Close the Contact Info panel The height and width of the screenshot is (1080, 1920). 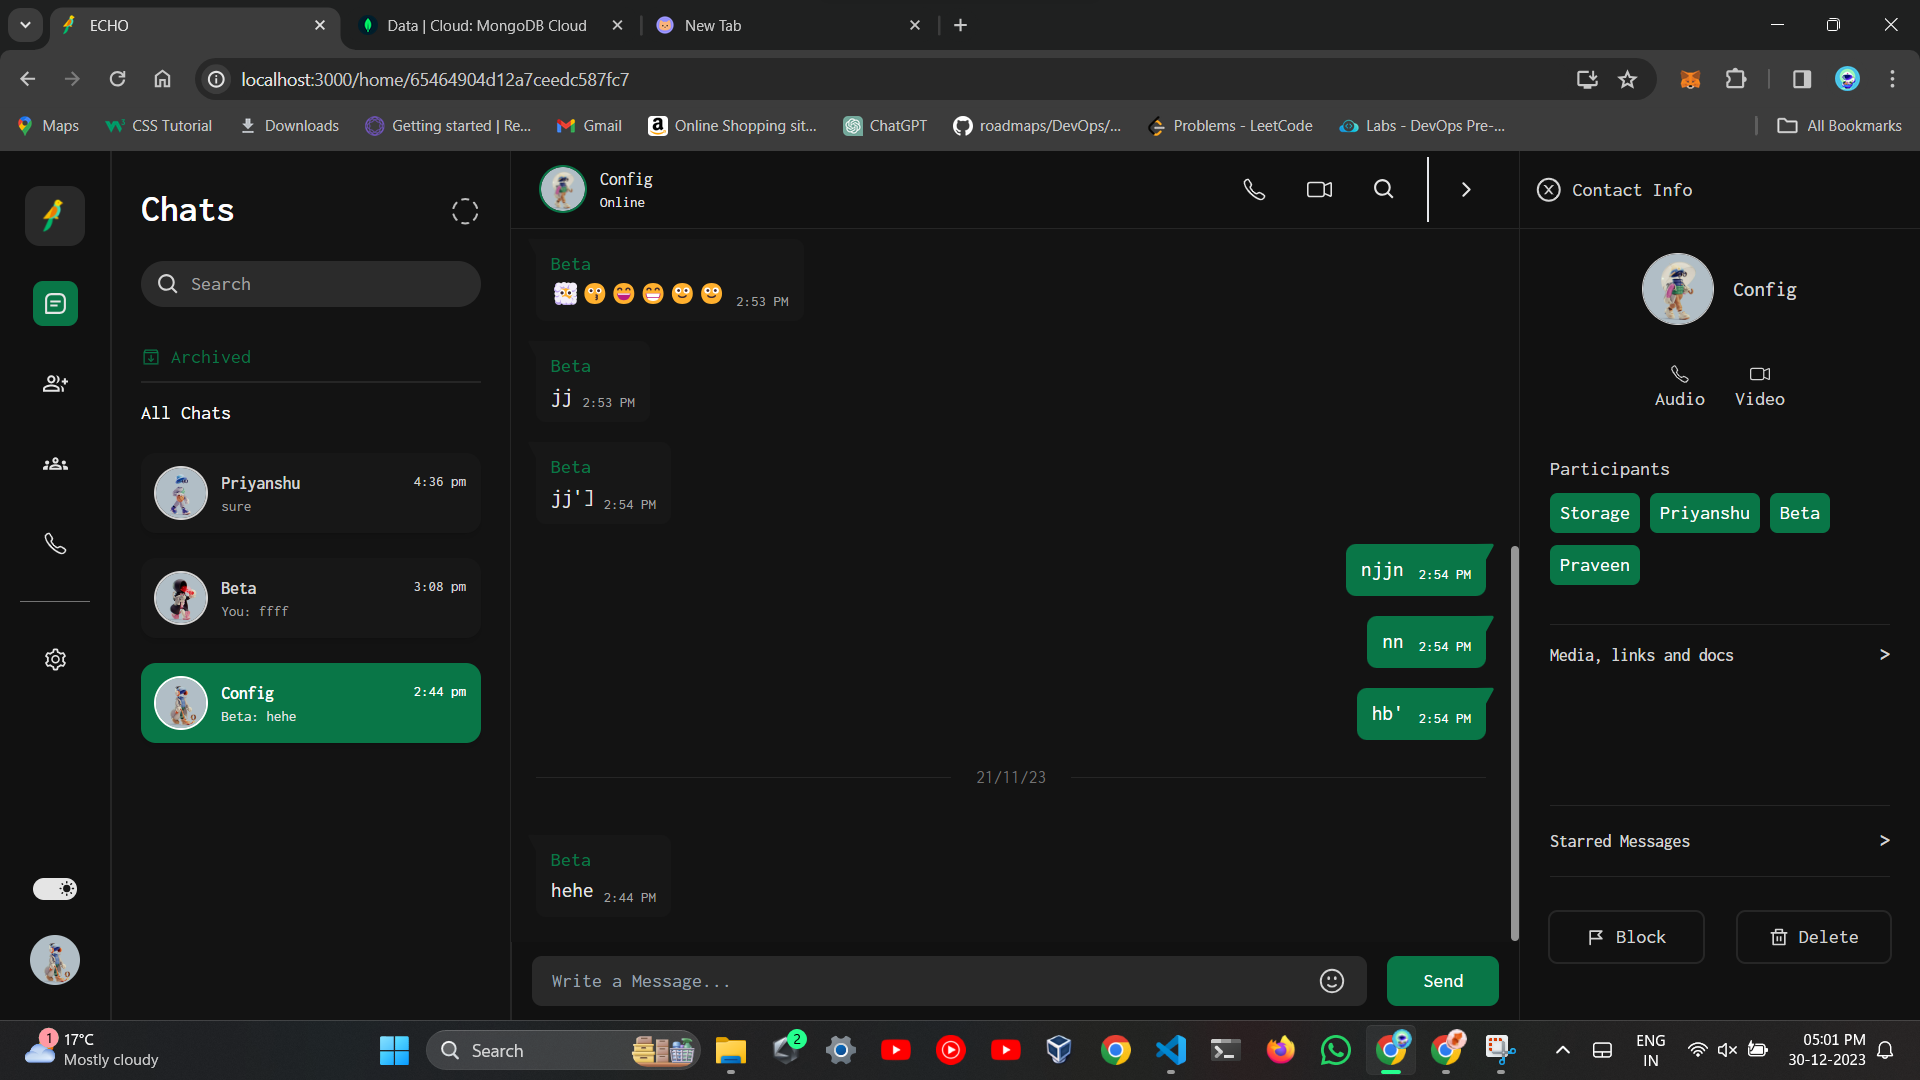1548,190
